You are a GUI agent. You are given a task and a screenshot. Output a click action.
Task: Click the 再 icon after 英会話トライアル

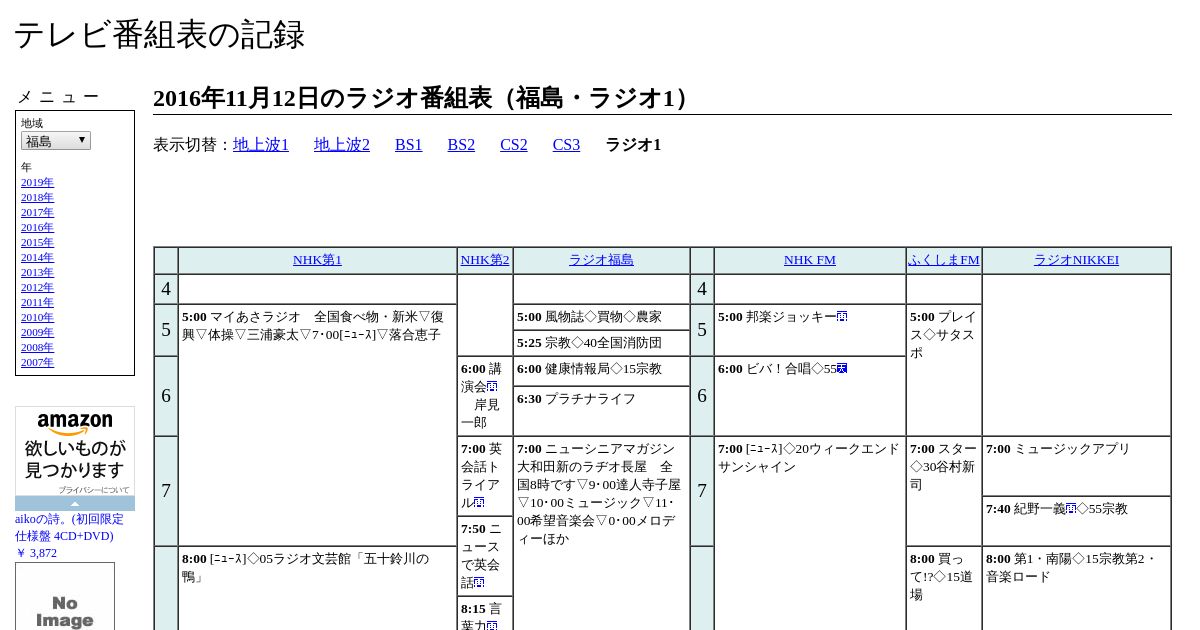(x=479, y=502)
